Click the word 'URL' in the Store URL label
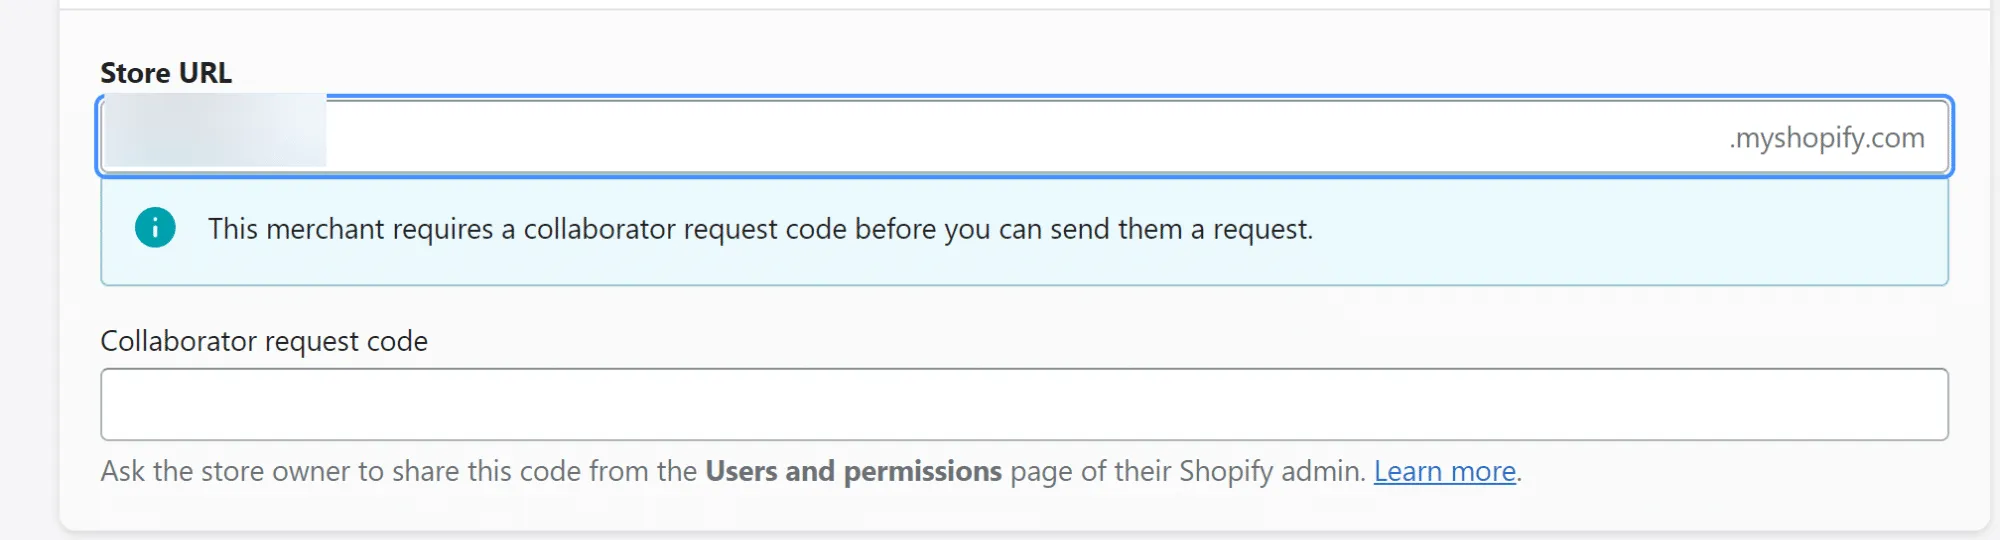 pyautogui.click(x=205, y=73)
